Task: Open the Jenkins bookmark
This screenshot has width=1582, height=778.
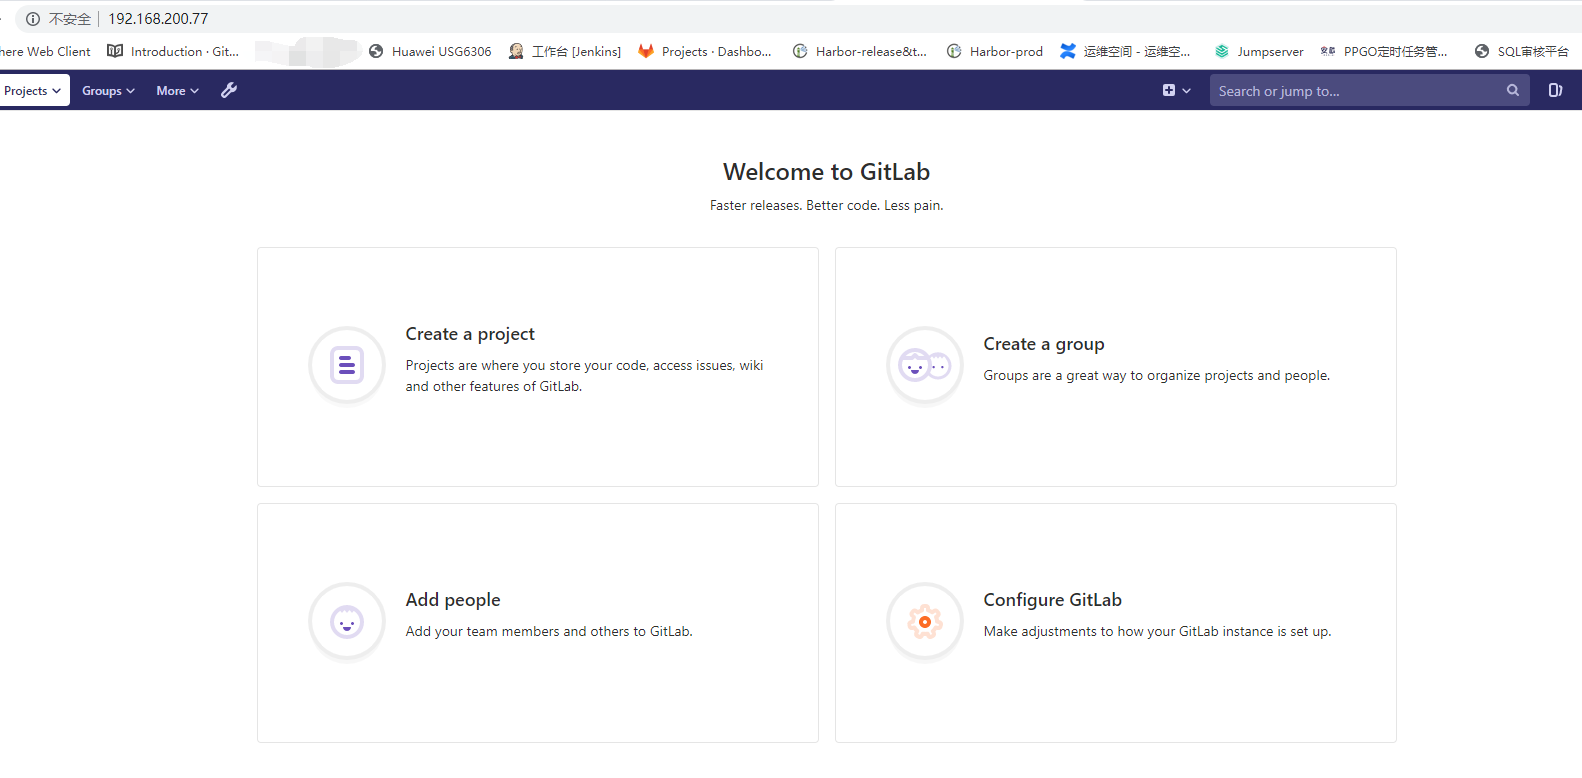Action: pos(565,51)
